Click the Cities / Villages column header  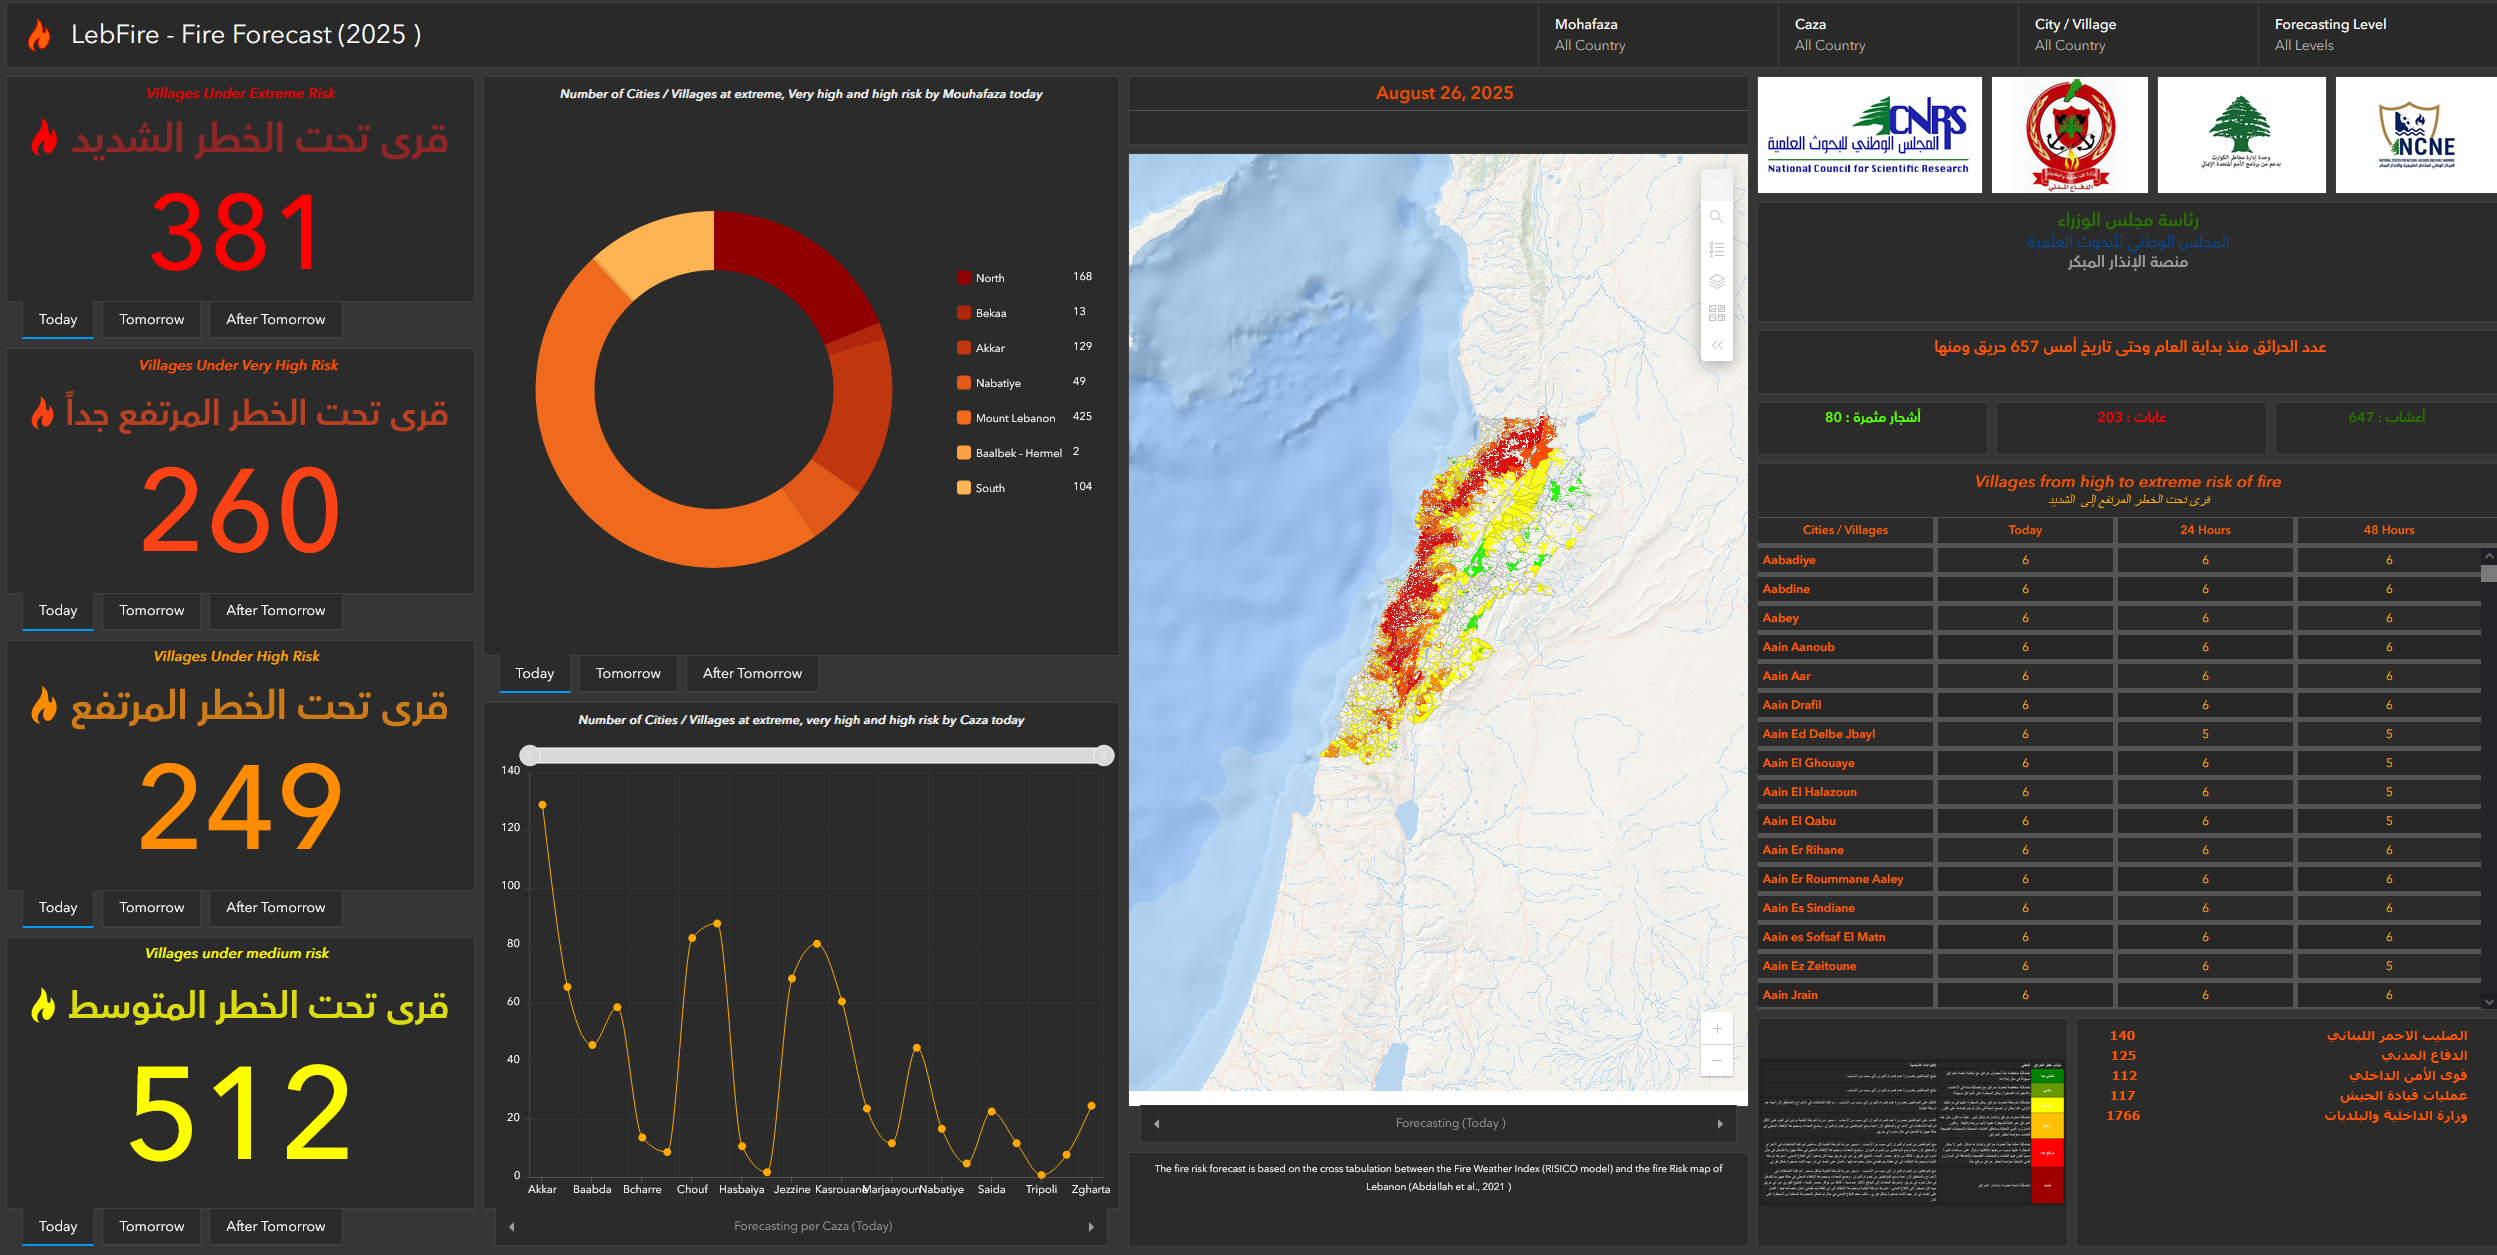point(1846,531)
